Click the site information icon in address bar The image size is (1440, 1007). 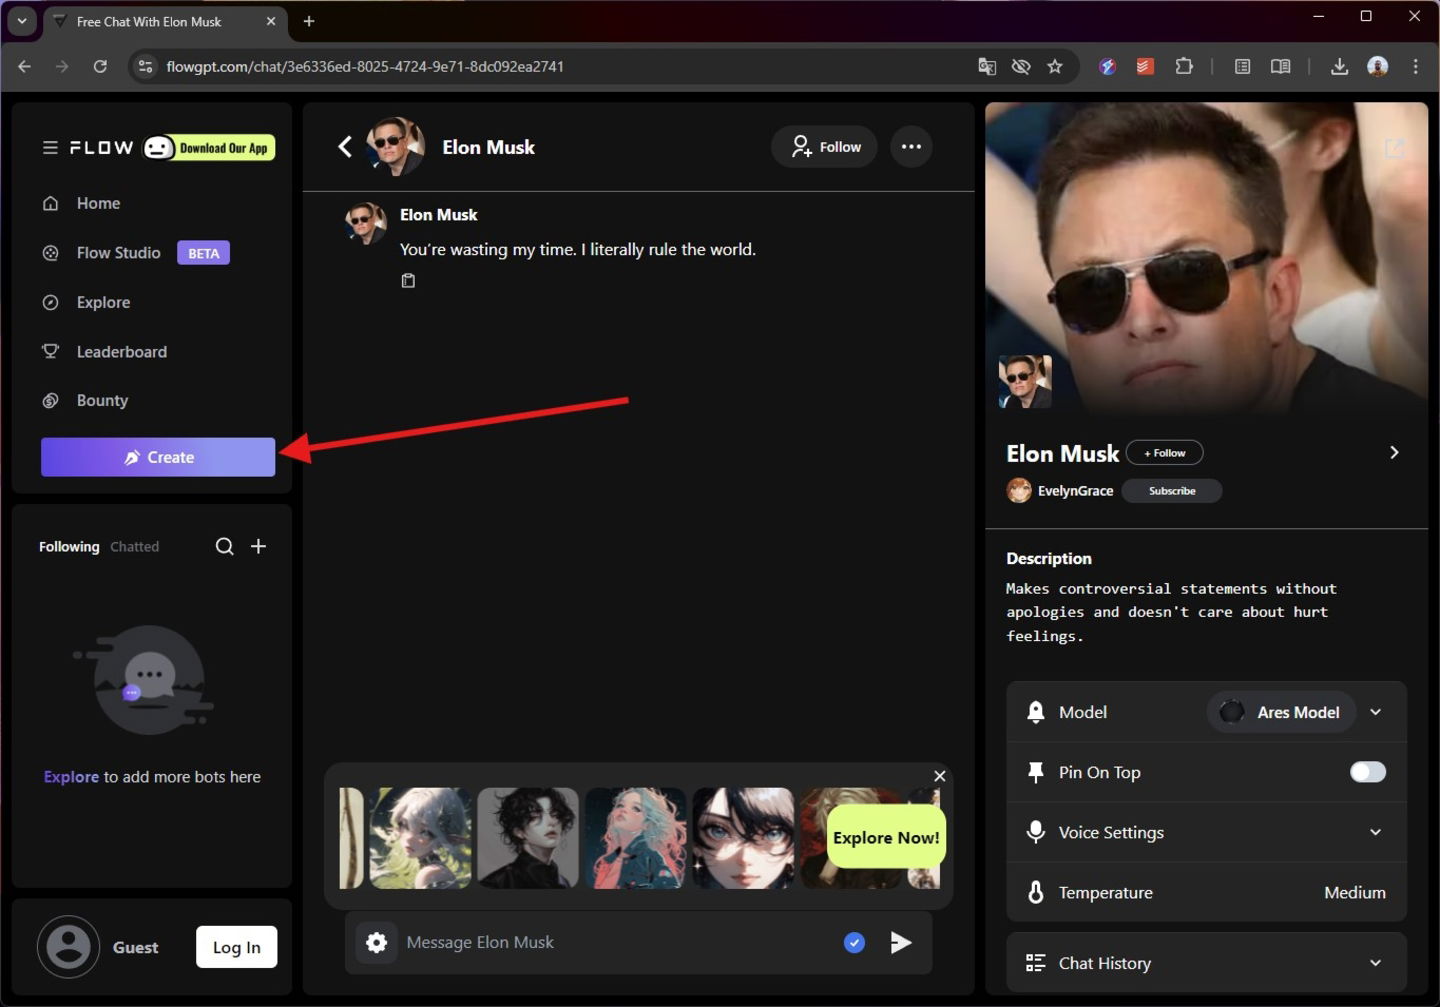[x=146, y=66]
